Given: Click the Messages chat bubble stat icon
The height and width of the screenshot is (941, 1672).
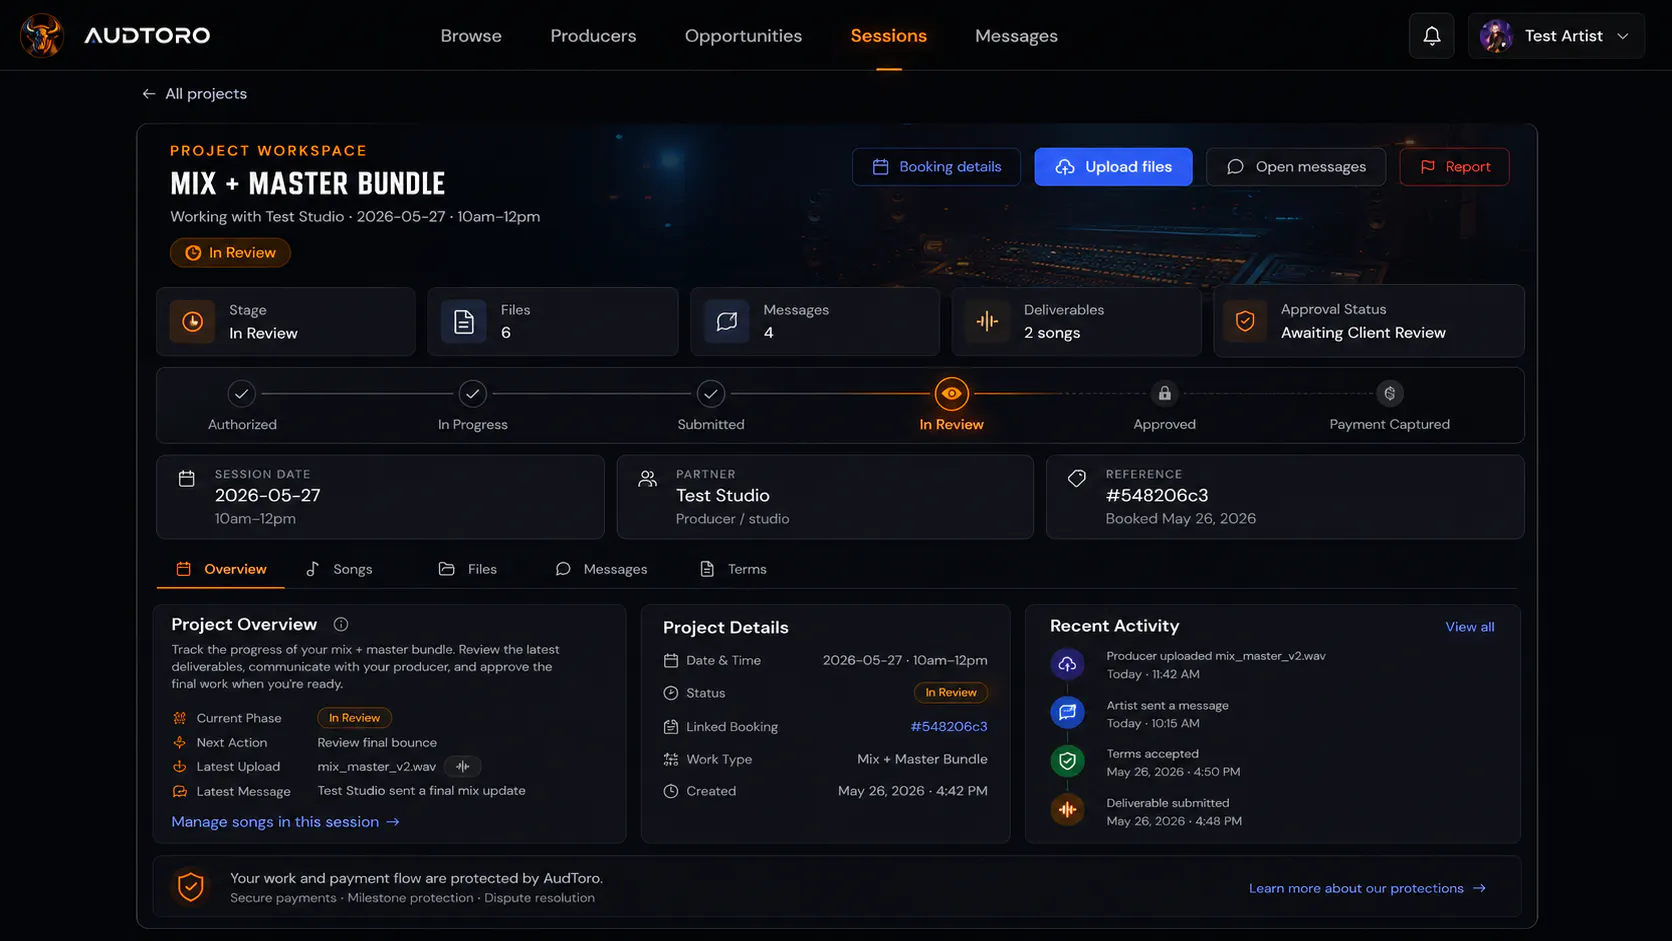Looking at the screenshot, I should click(x=727, y=322).
